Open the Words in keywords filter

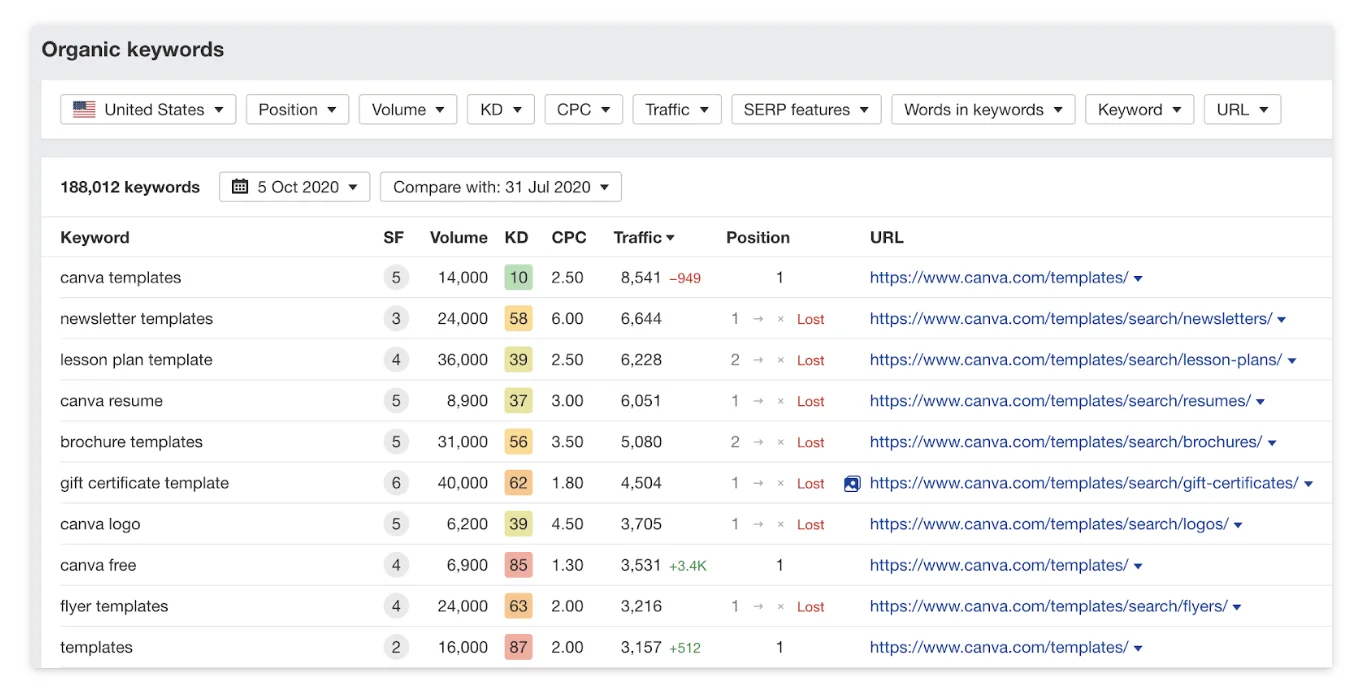coord(982,109)
